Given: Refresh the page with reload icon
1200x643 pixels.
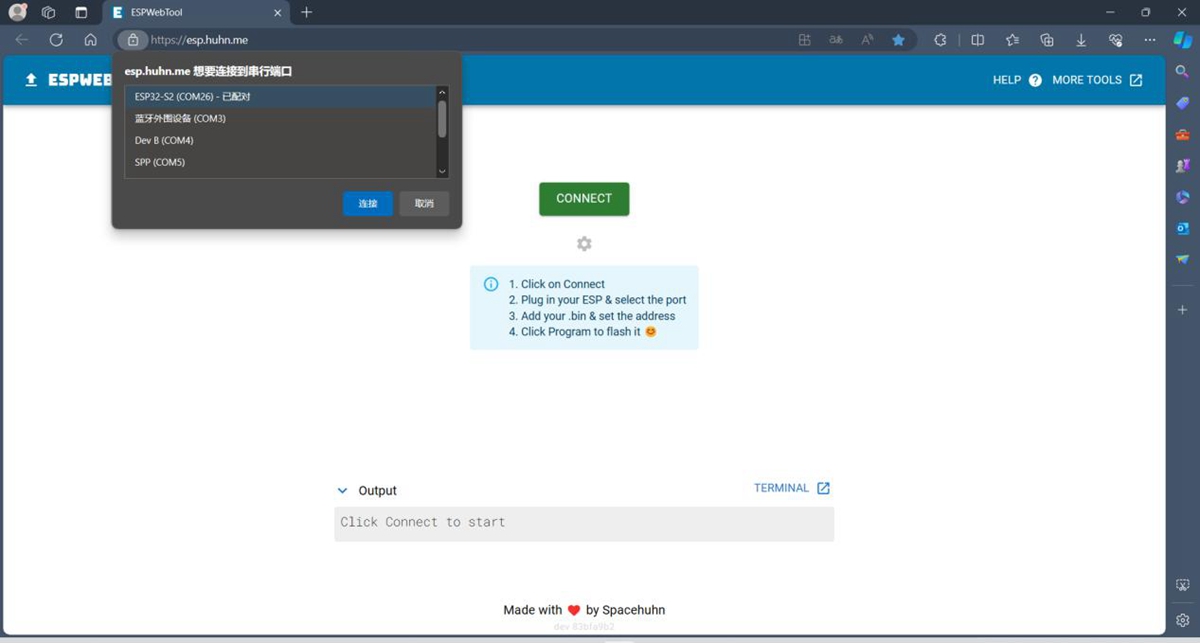Looking at the screenshot, I should point(56,40).
